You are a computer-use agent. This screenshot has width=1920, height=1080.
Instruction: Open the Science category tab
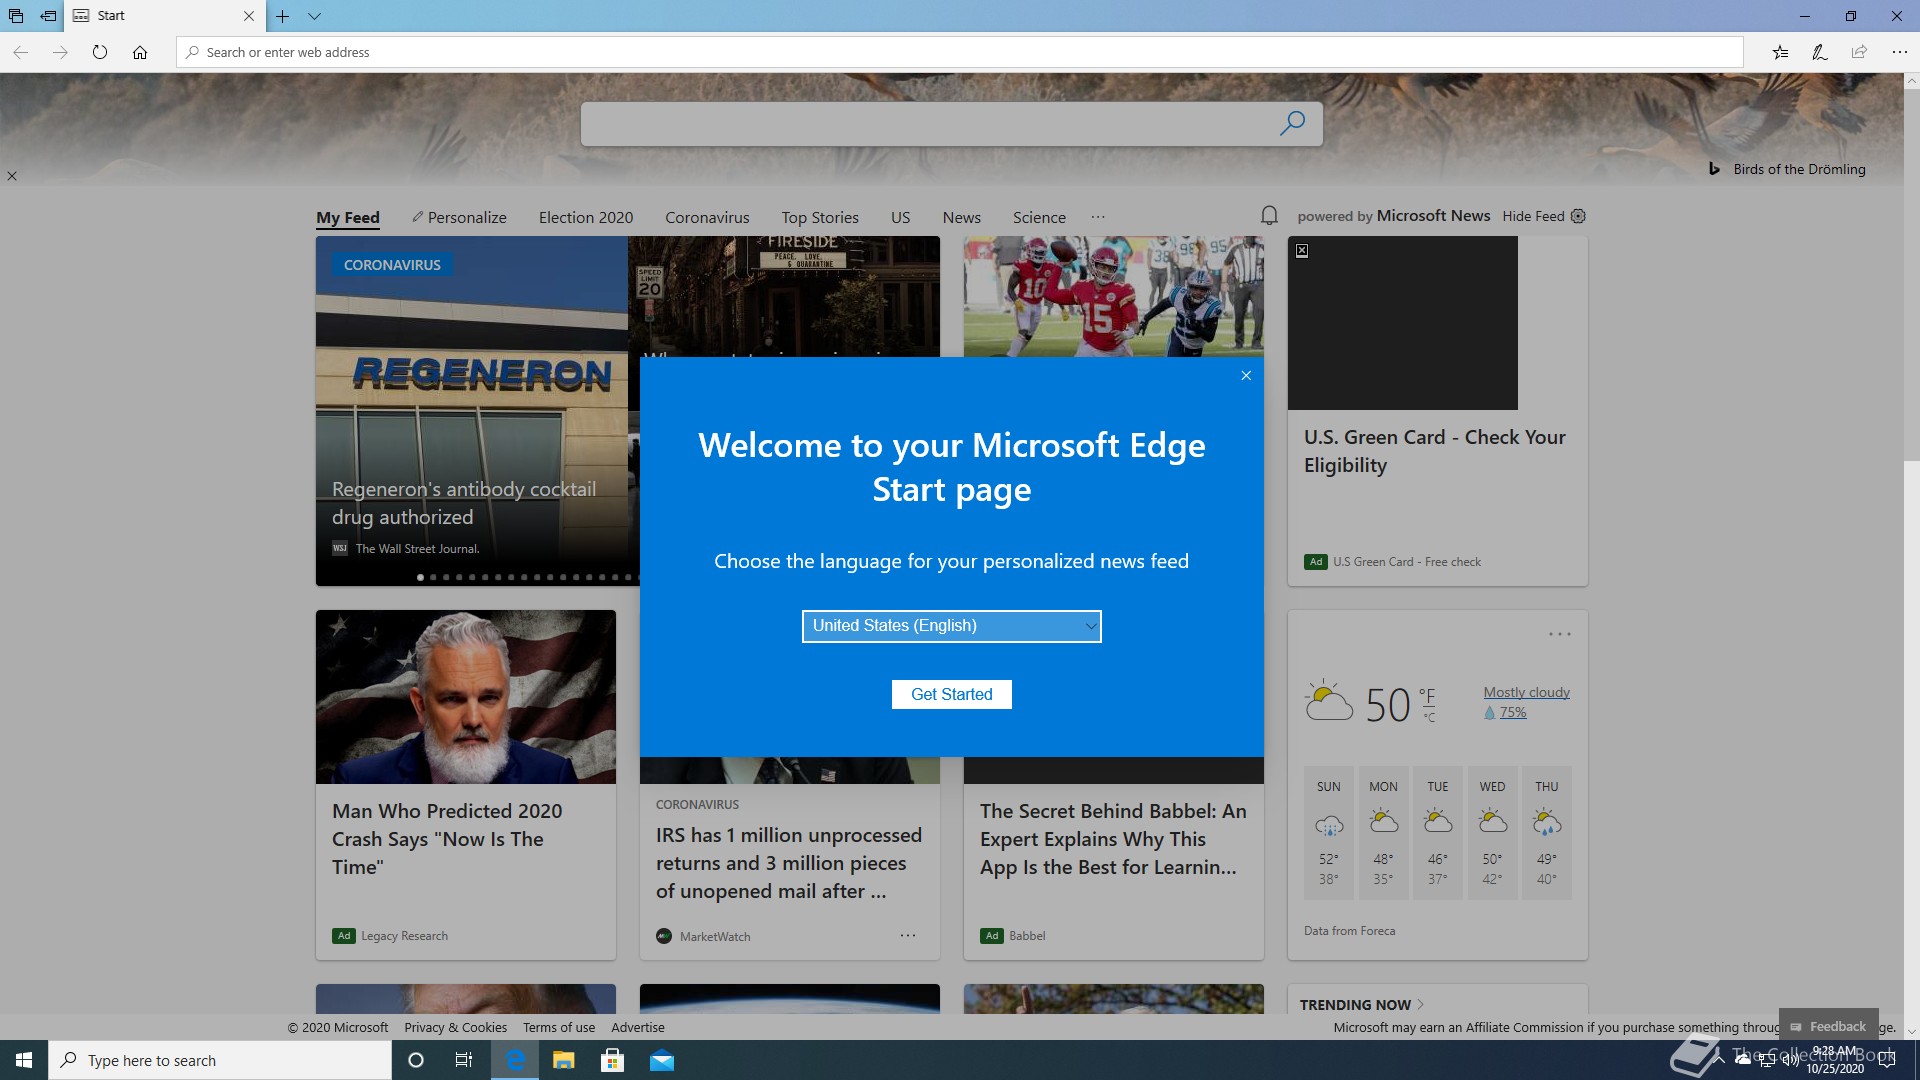click(x=1039, y=217)
